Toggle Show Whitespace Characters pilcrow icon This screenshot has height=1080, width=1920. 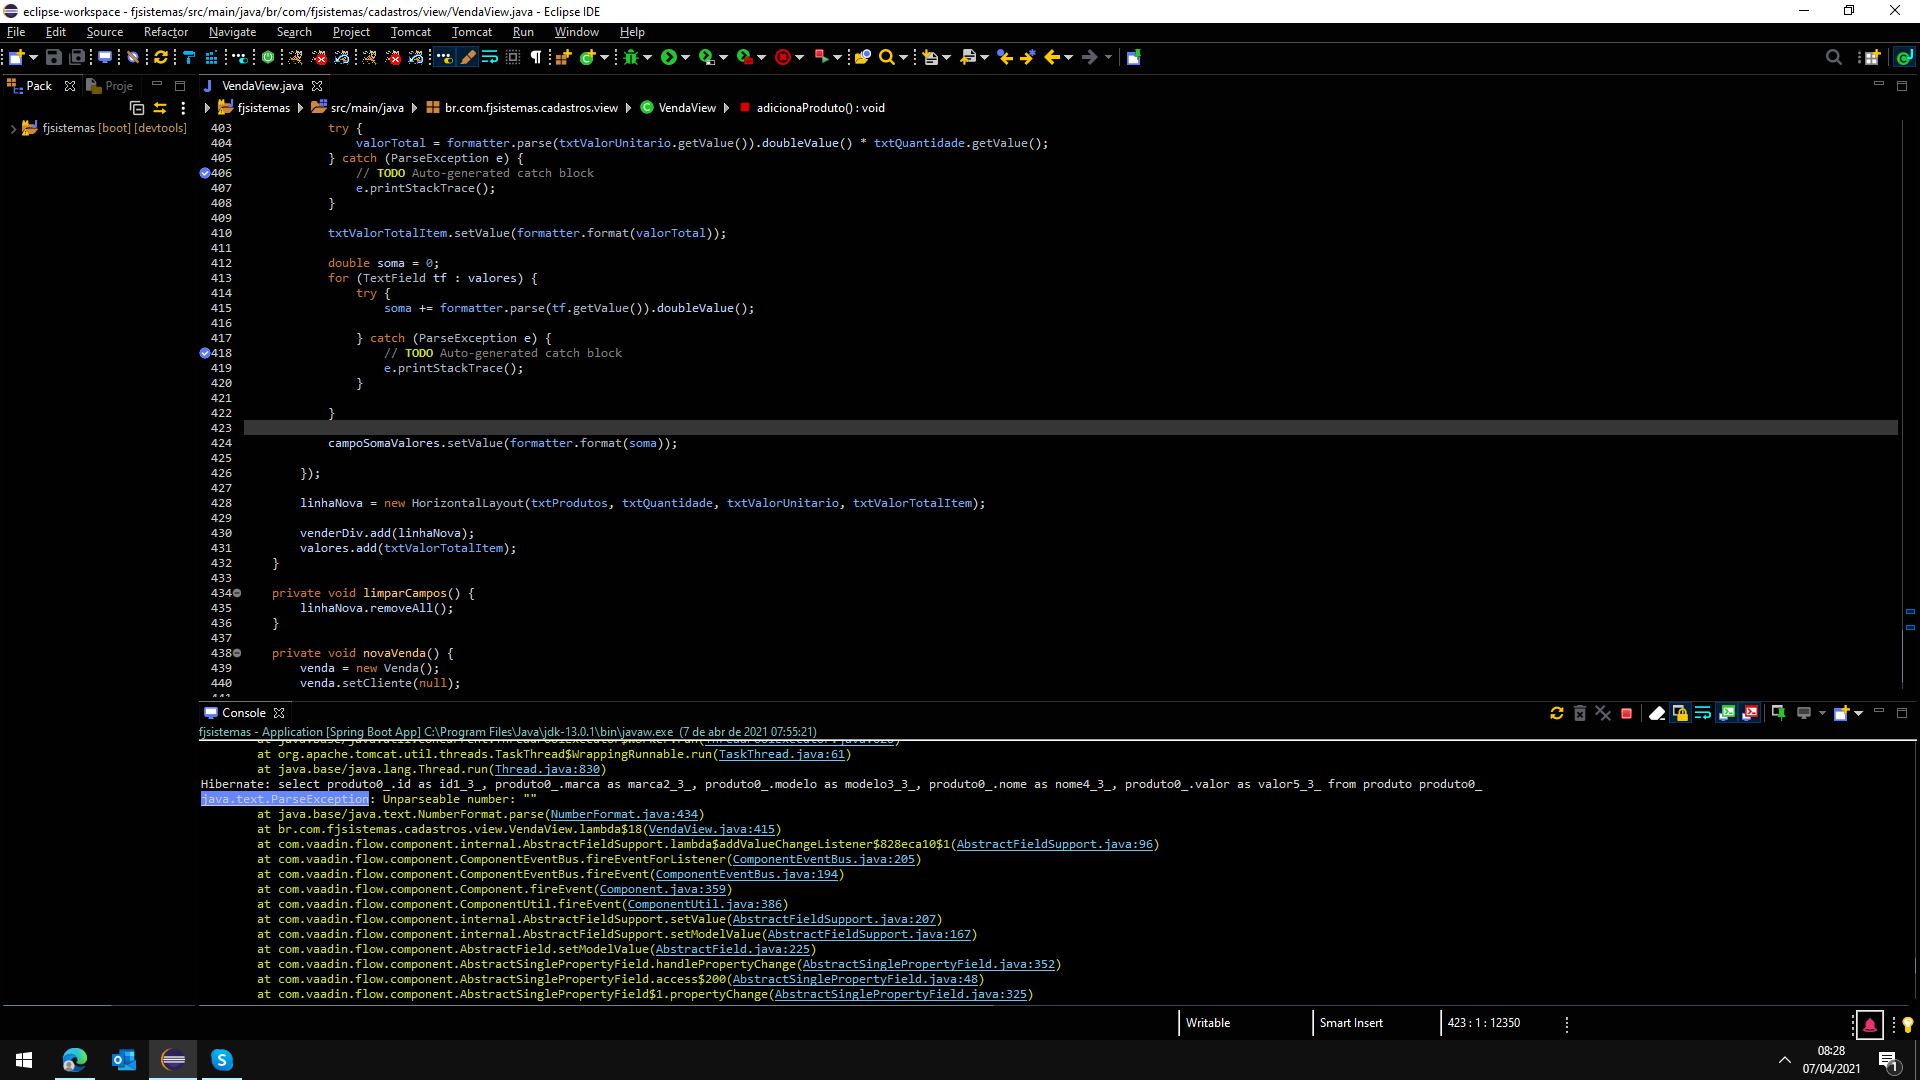[x=536, y=57]
